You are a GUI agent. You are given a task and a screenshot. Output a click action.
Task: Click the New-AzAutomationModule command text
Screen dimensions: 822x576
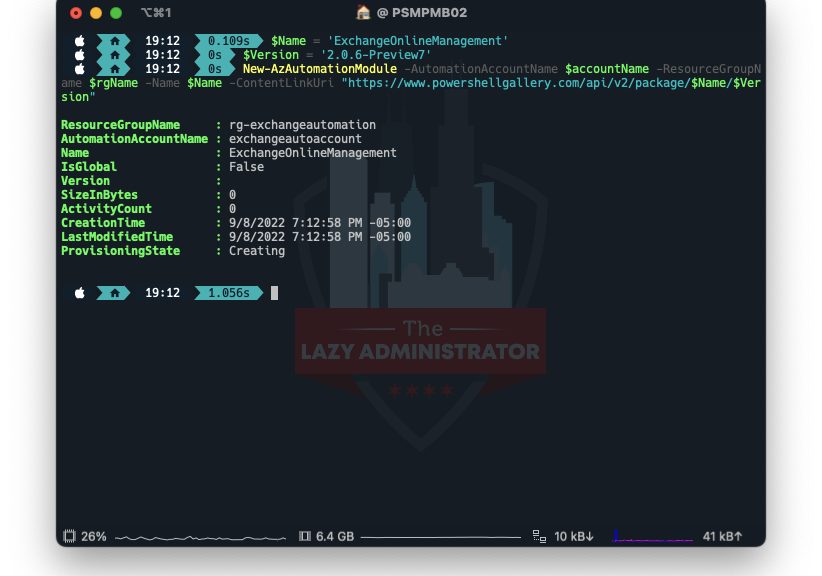point(320,69)
